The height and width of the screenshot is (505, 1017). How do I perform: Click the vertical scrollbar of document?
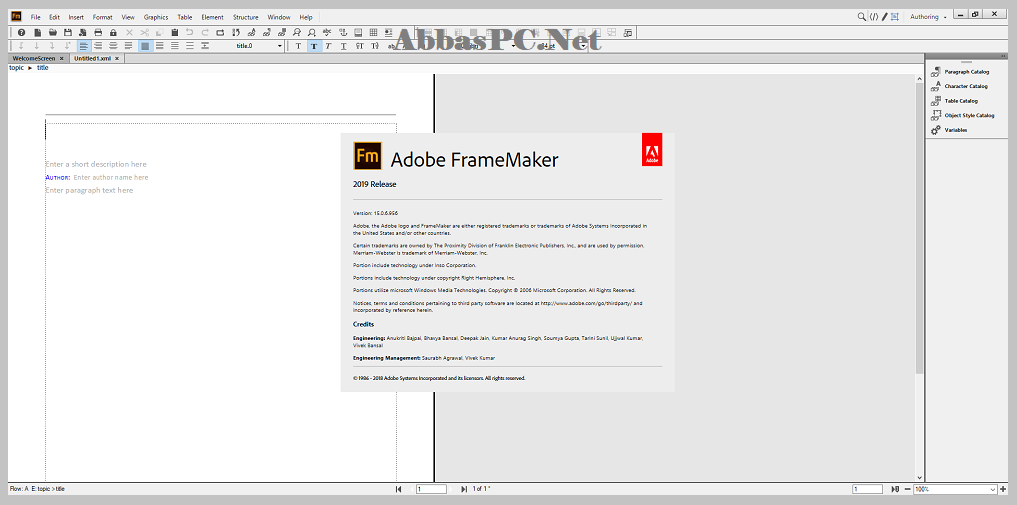(x=919, y=227)
